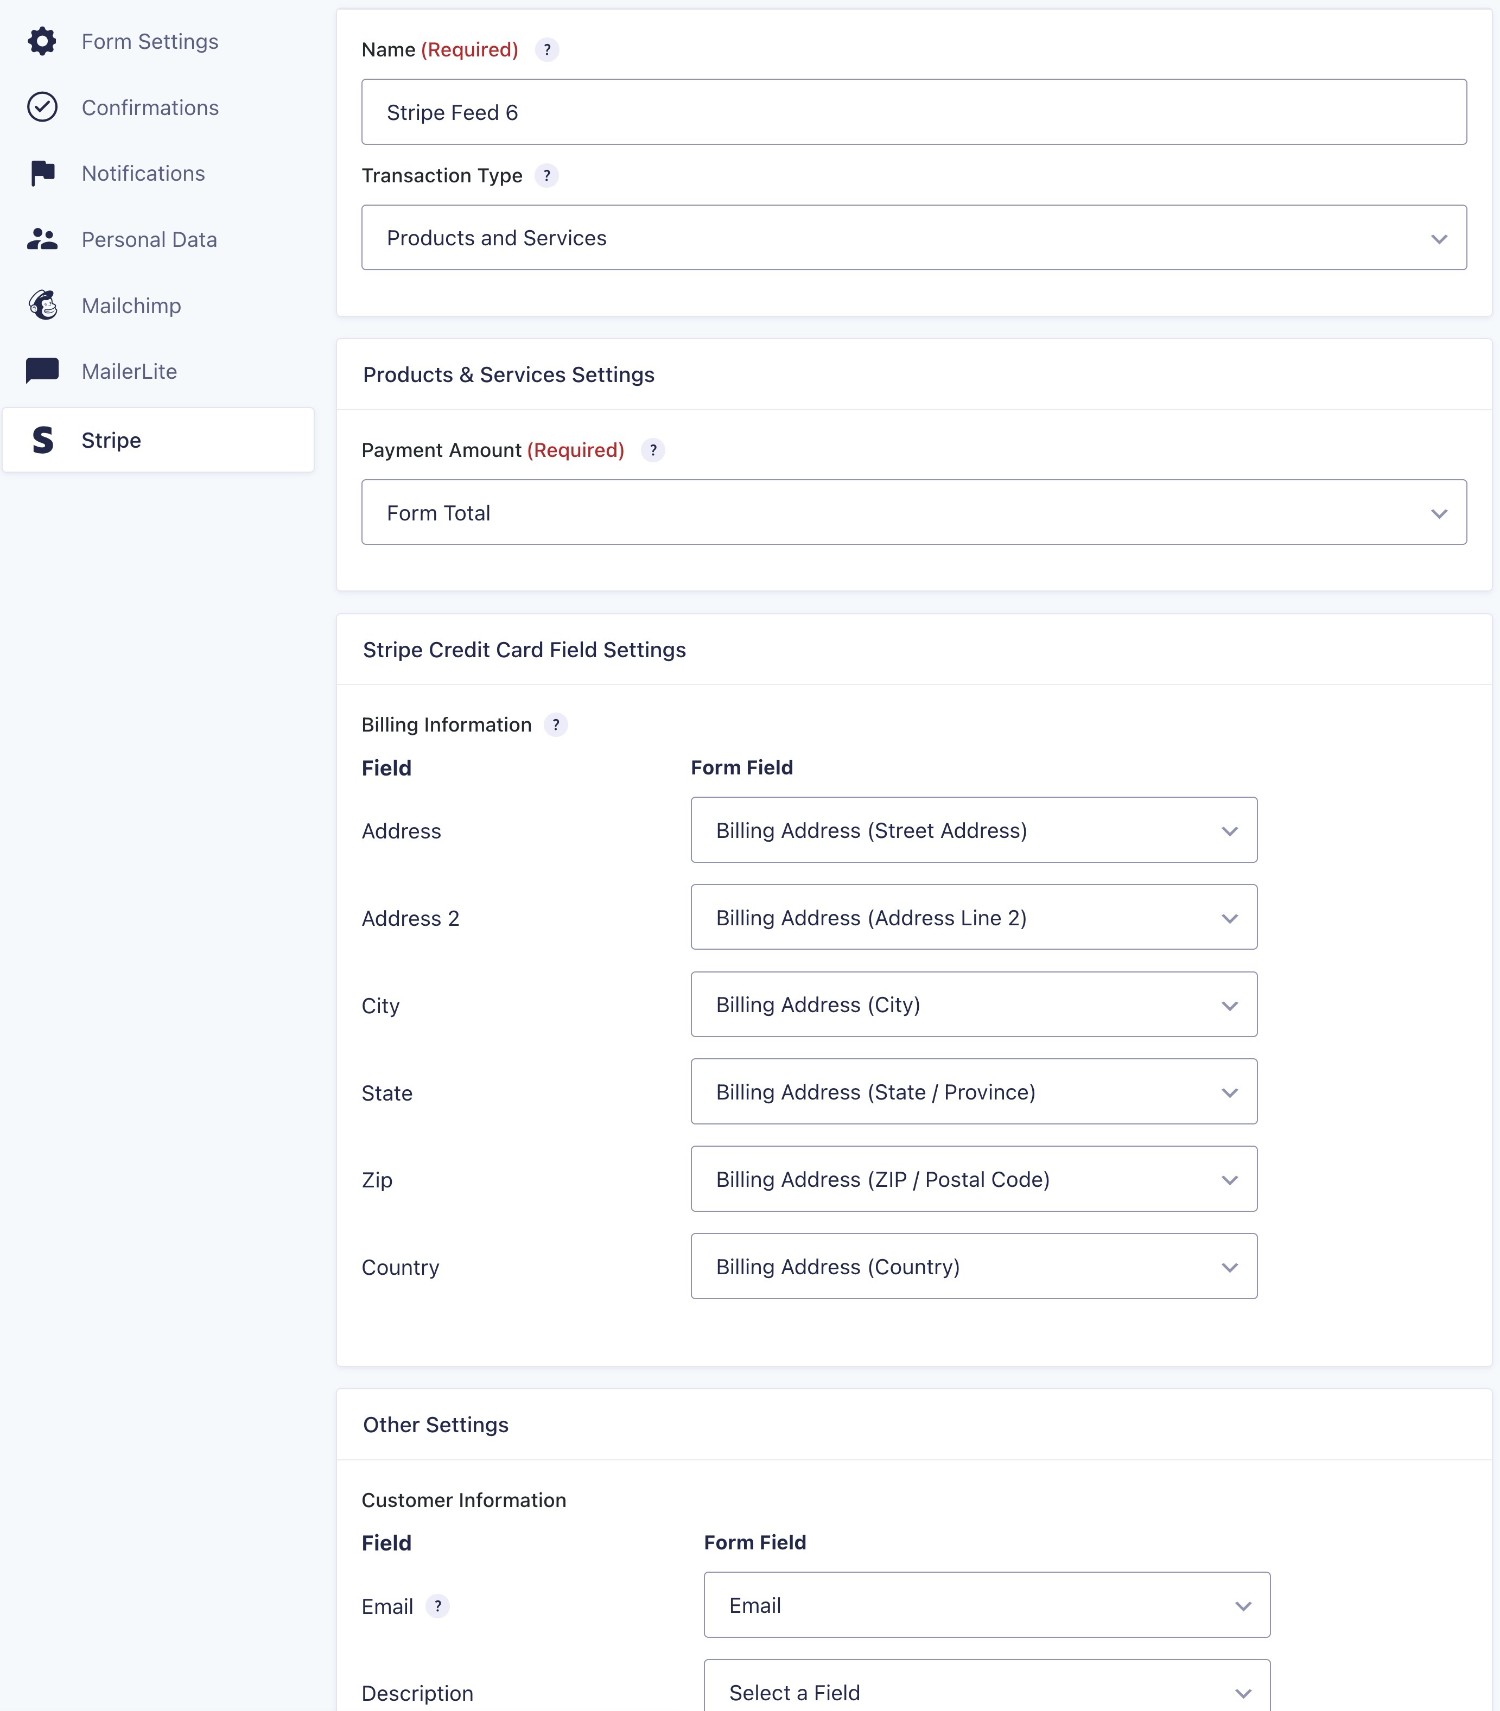The width and height of the screenshot is (1500, 1711).
Task: Open the Address form field dropdown
Action: 974,830
